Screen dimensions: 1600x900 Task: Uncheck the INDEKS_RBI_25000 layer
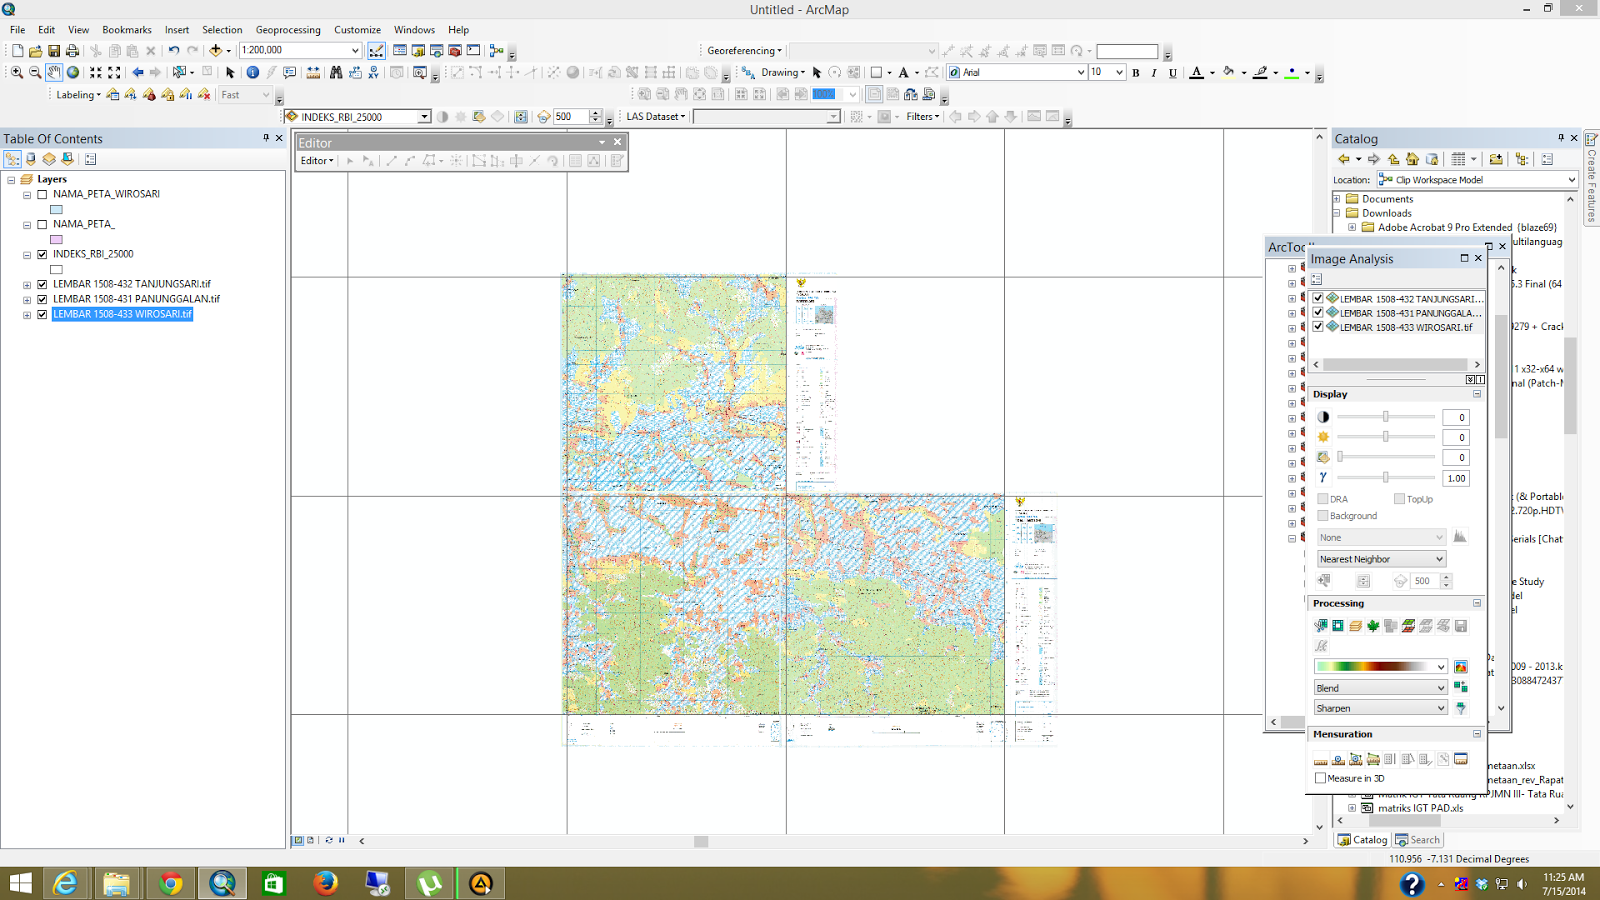click(x=42, y=254)
